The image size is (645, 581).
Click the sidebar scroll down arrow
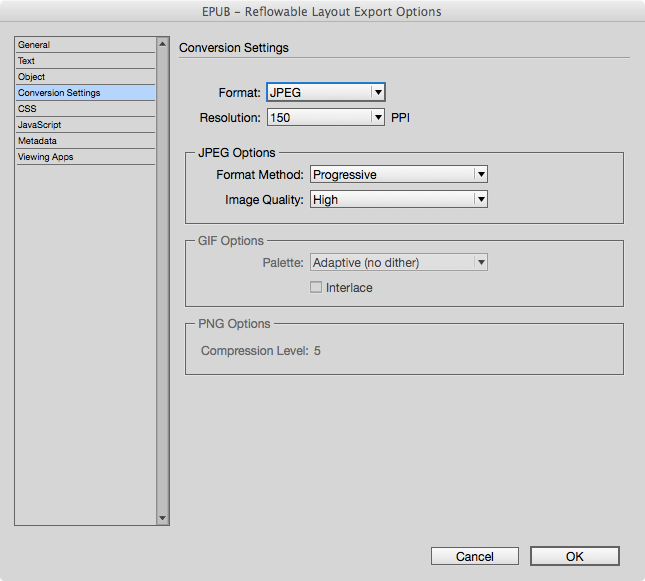pos(162,518)
